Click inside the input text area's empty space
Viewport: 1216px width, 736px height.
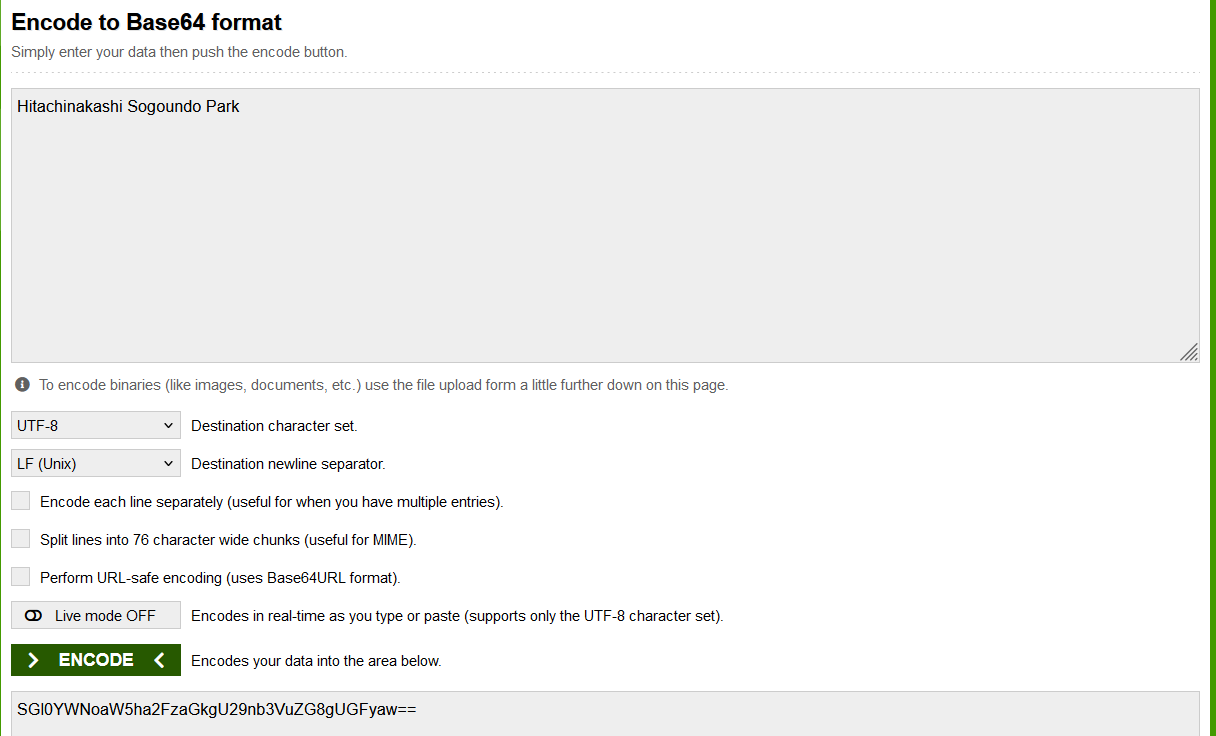pos(600,240)
